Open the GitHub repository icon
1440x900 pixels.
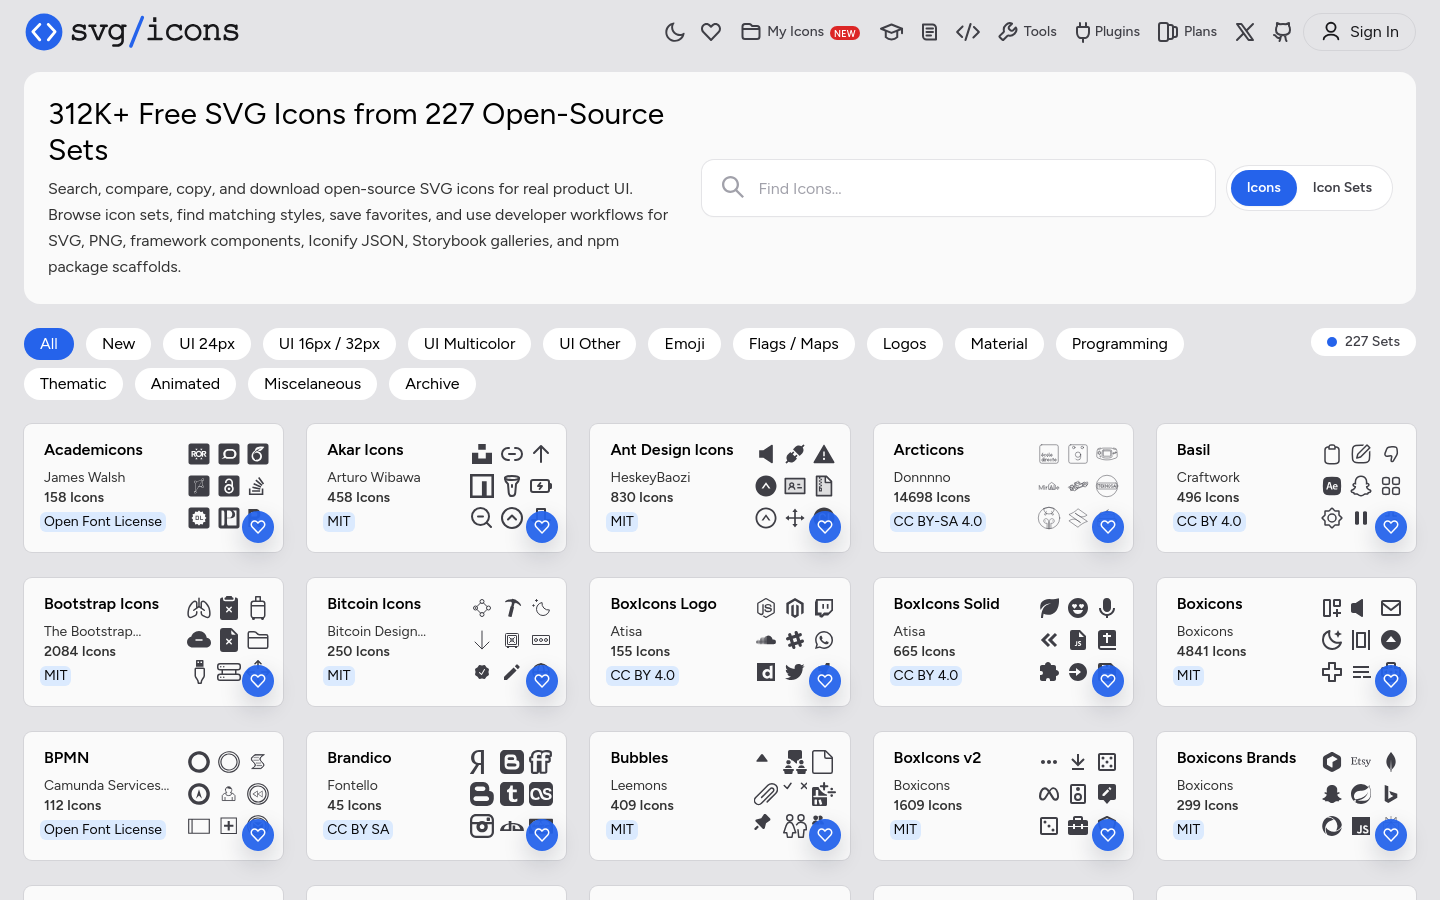[x=1282, y=32]
